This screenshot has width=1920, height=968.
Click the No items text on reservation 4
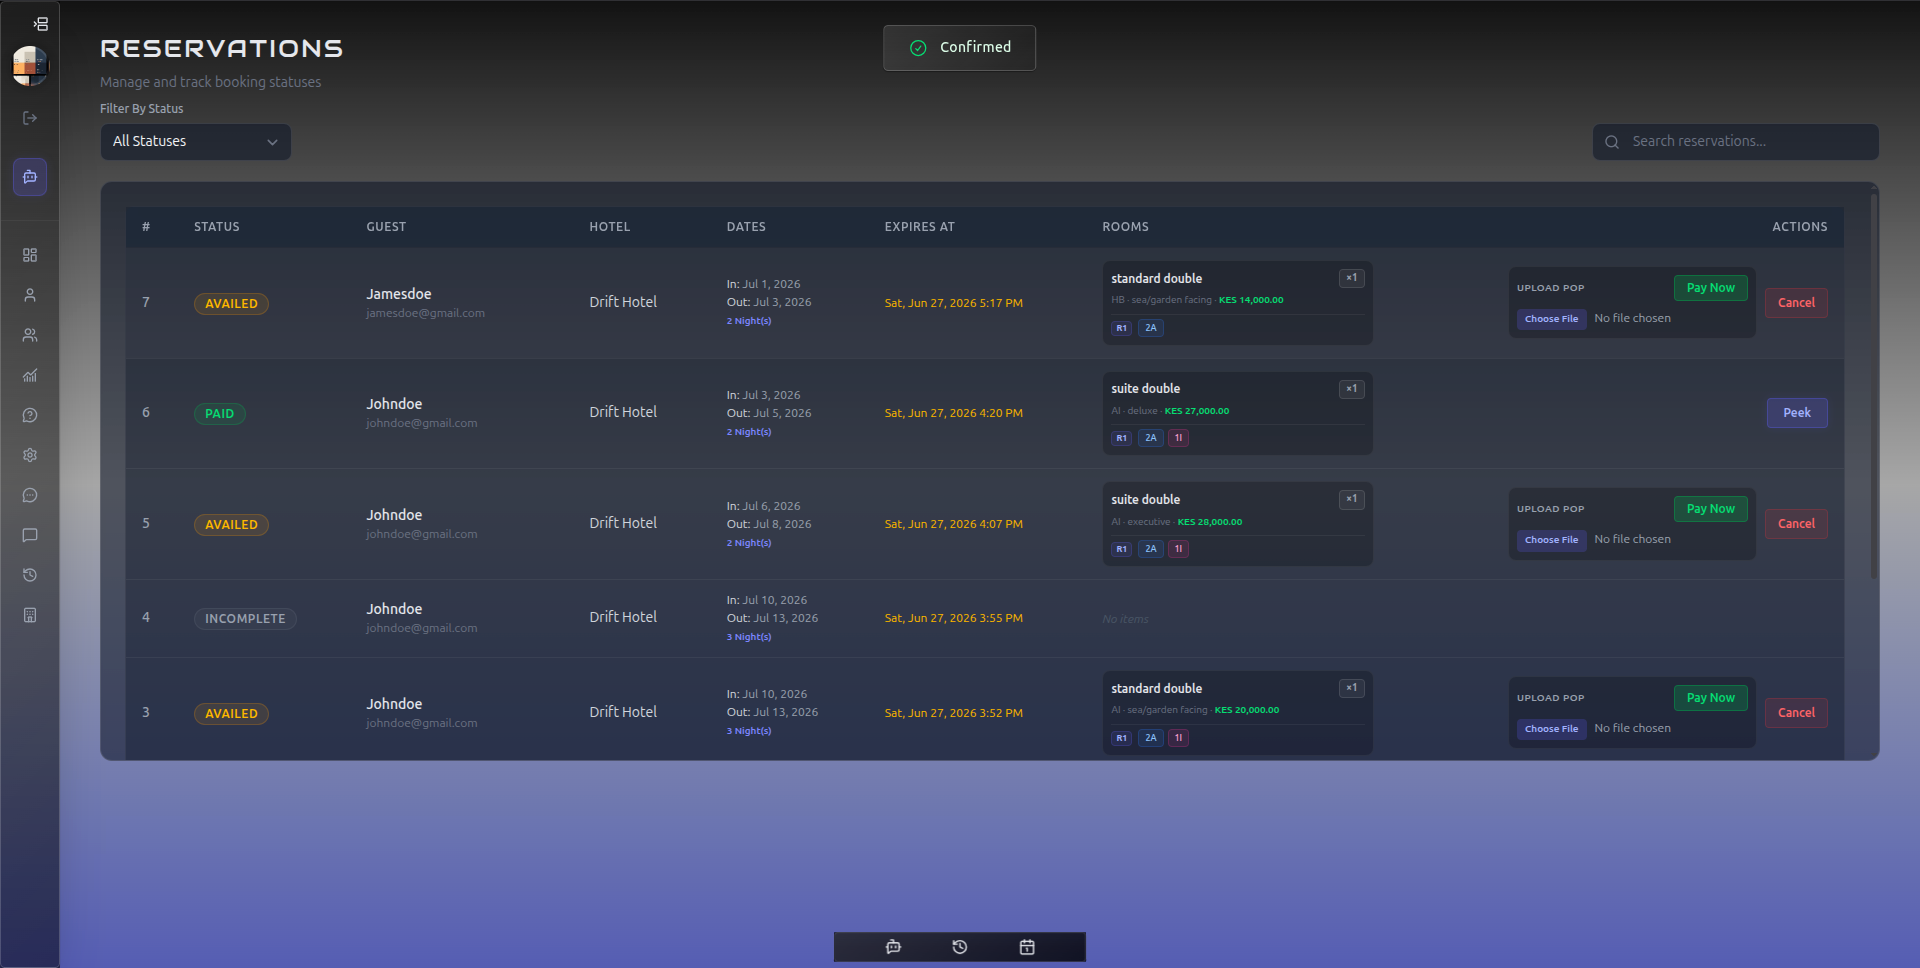[1125, 619]
